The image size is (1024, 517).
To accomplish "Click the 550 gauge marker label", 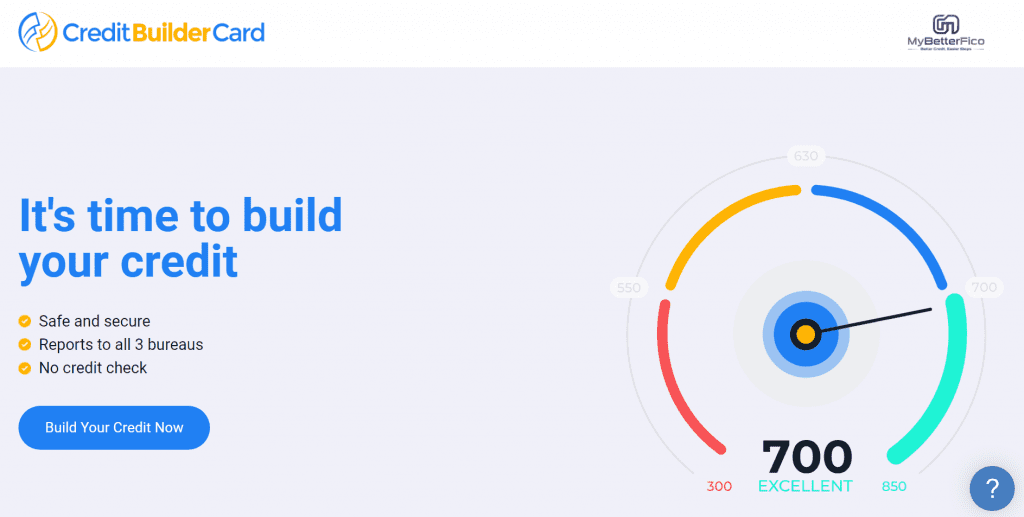I will 628,288.
